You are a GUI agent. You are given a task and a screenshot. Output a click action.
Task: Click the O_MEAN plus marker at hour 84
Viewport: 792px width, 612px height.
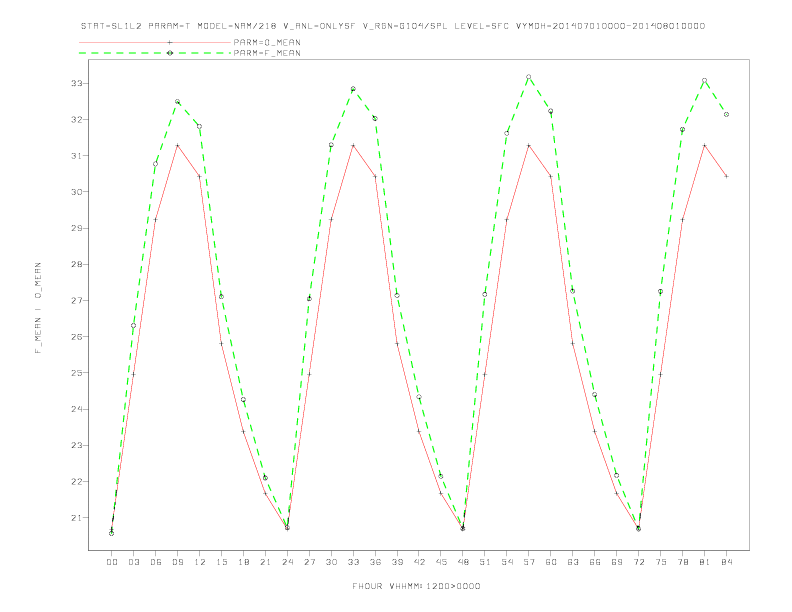click(726, 176)
